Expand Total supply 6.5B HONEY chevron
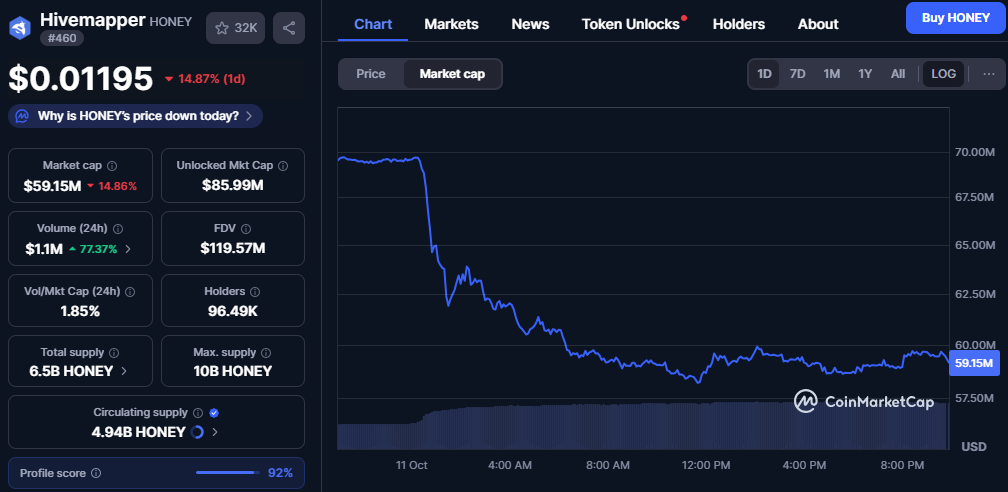Screen dimensions: 1008x492 tap(124, 371)
